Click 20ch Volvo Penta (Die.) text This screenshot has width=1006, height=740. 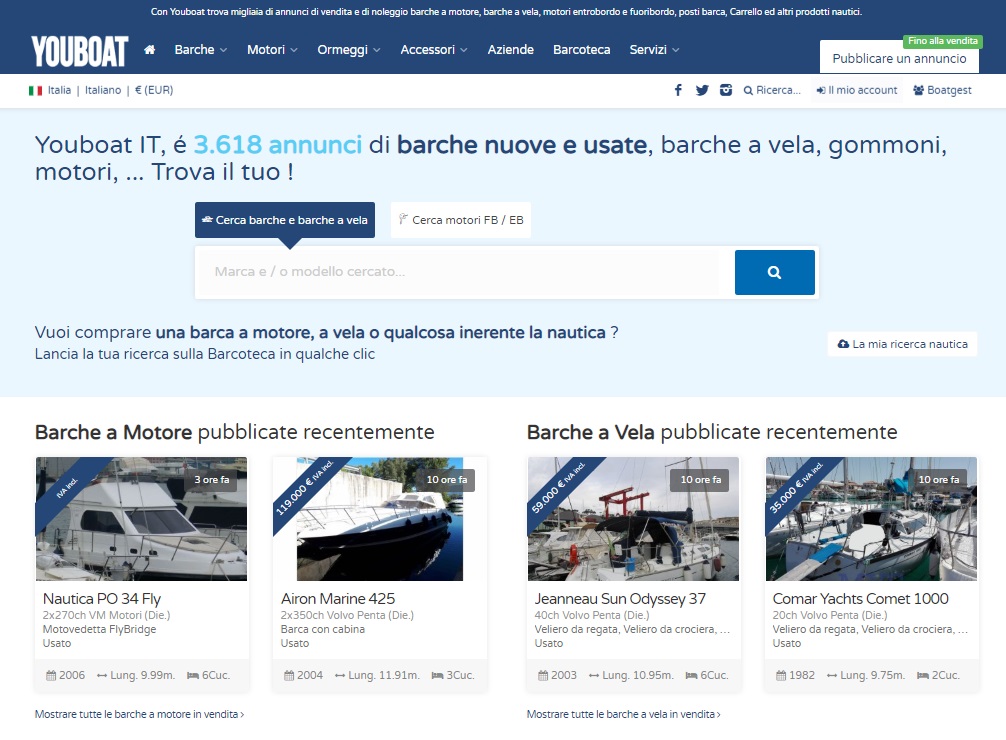point(830,615)
